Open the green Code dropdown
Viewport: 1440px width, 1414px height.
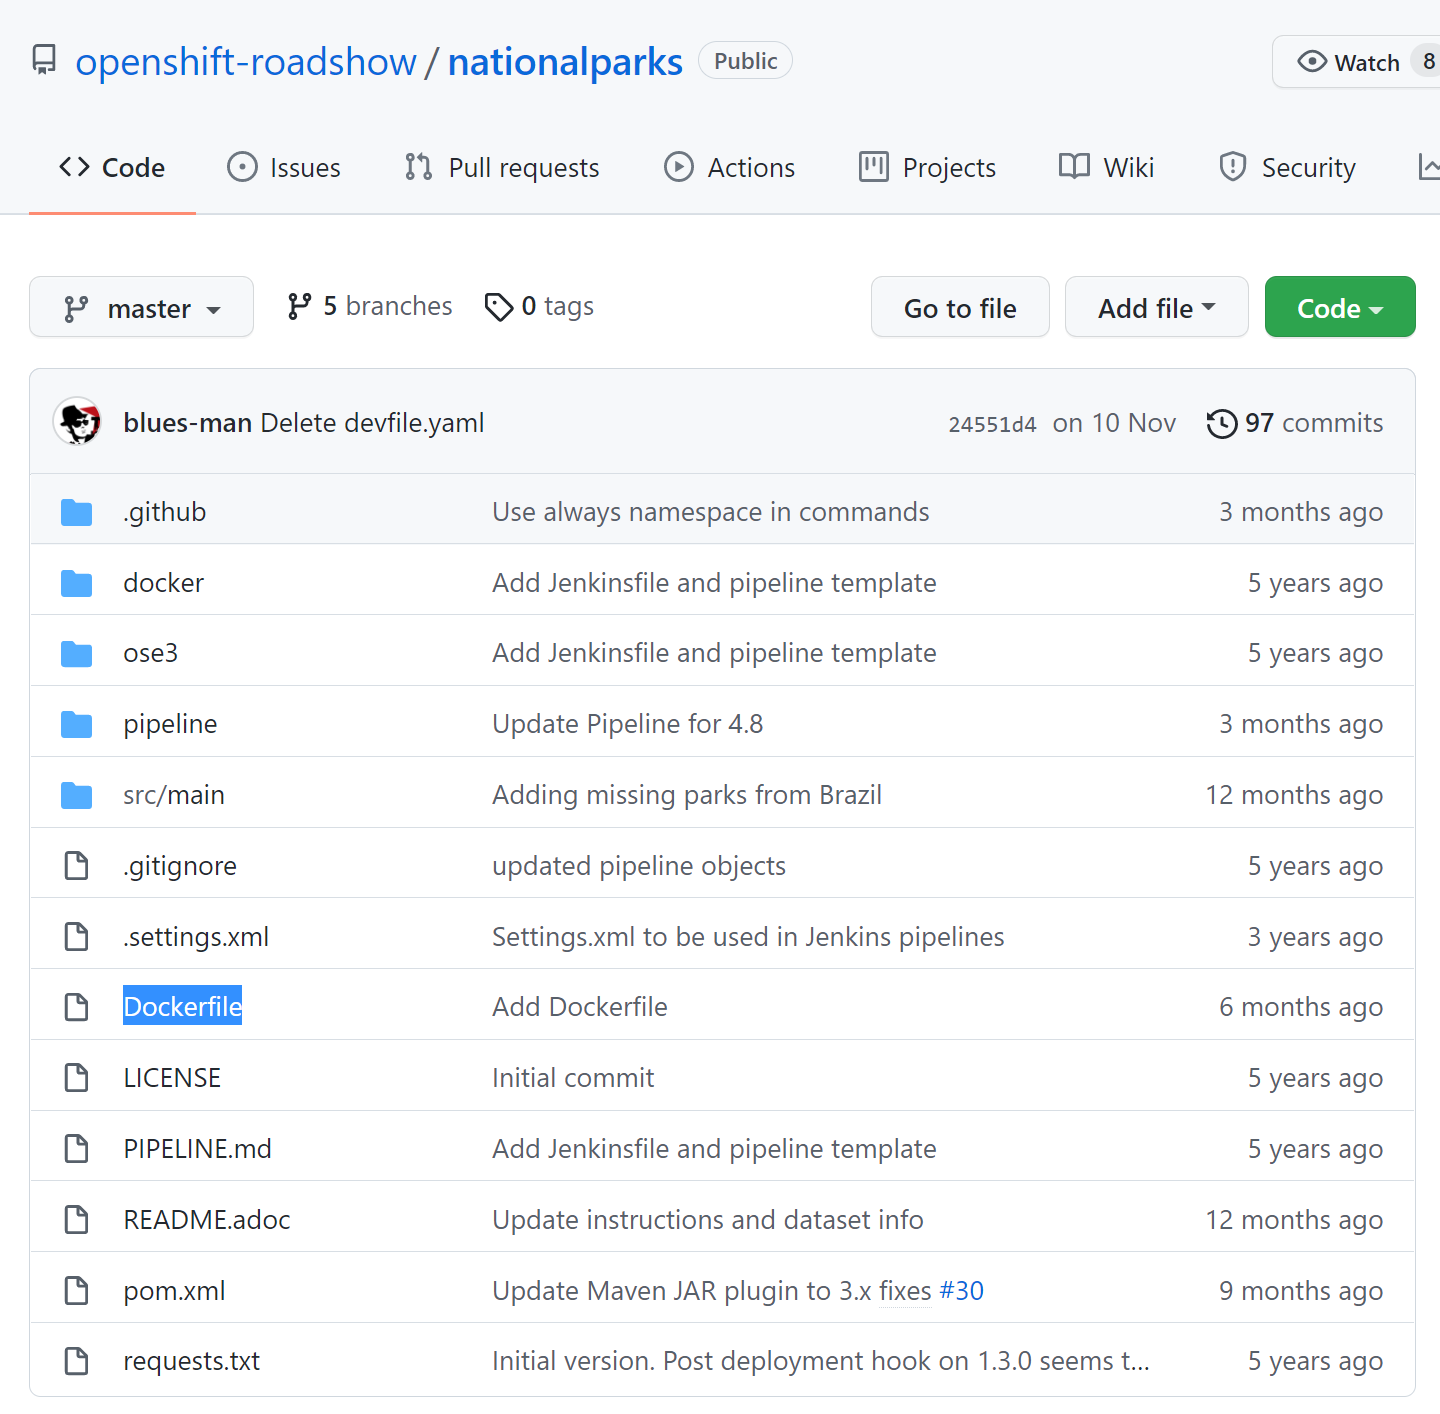tap(1339, 307)
